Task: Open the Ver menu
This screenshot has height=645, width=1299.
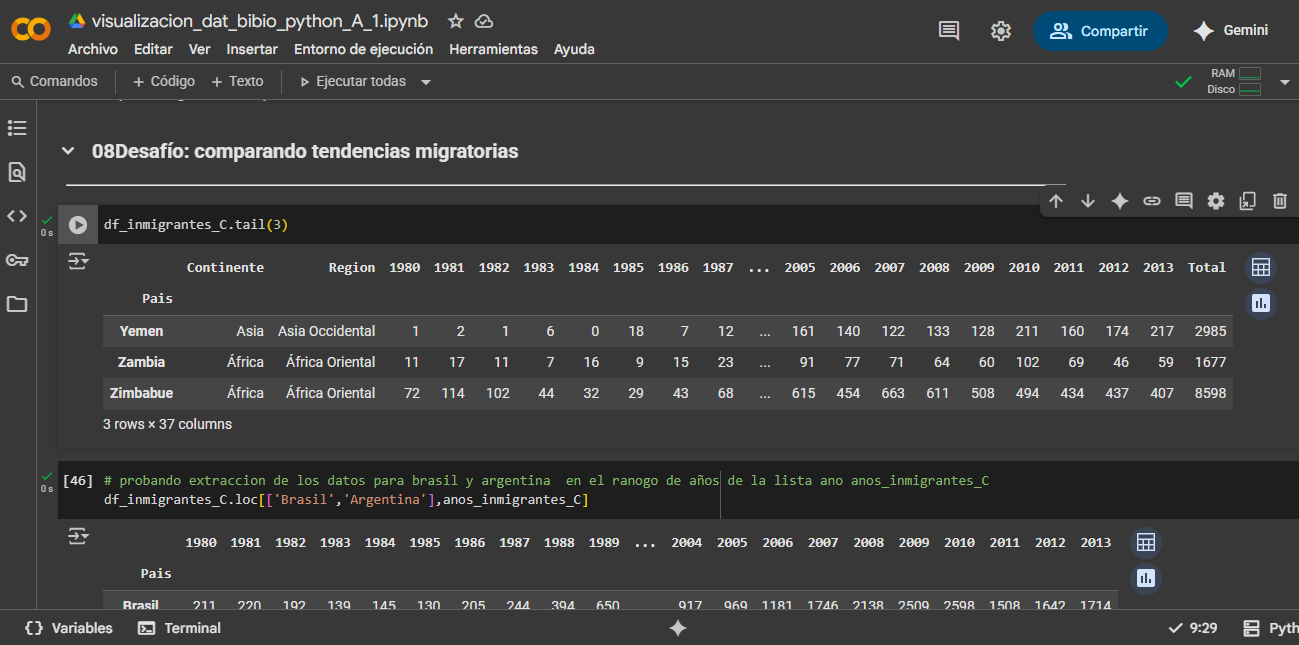Action: click(x=200, y=49)
